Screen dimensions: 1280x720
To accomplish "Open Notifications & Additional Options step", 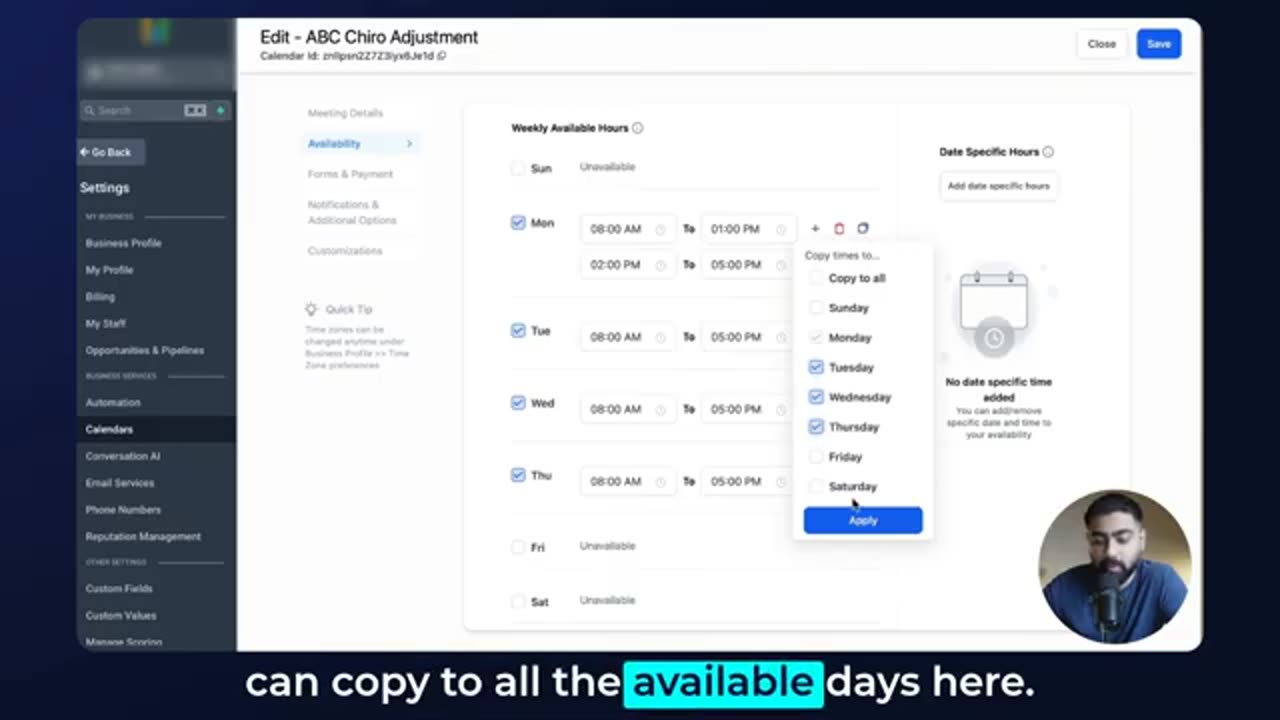I will tap(352, 212).
